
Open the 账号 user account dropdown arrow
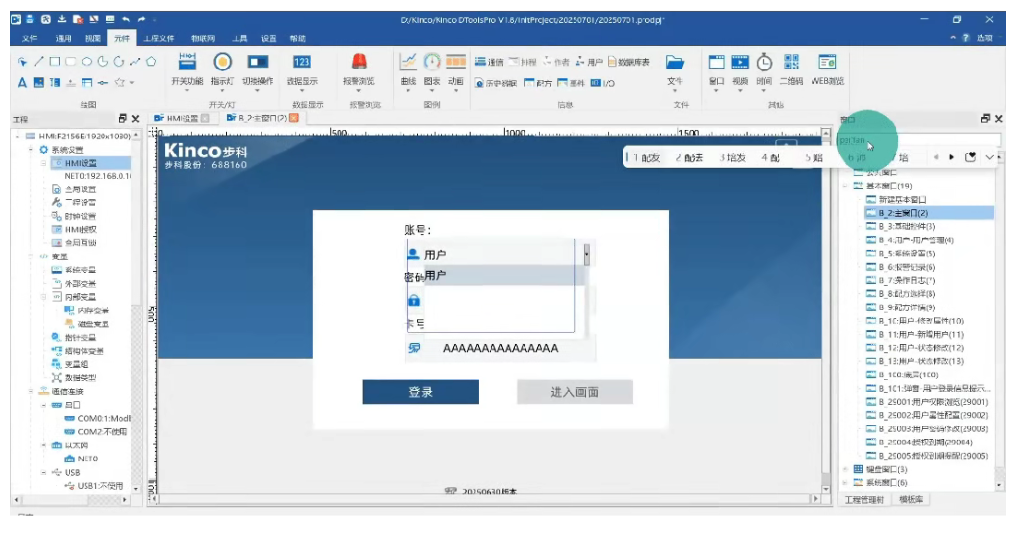pos(586,255)
